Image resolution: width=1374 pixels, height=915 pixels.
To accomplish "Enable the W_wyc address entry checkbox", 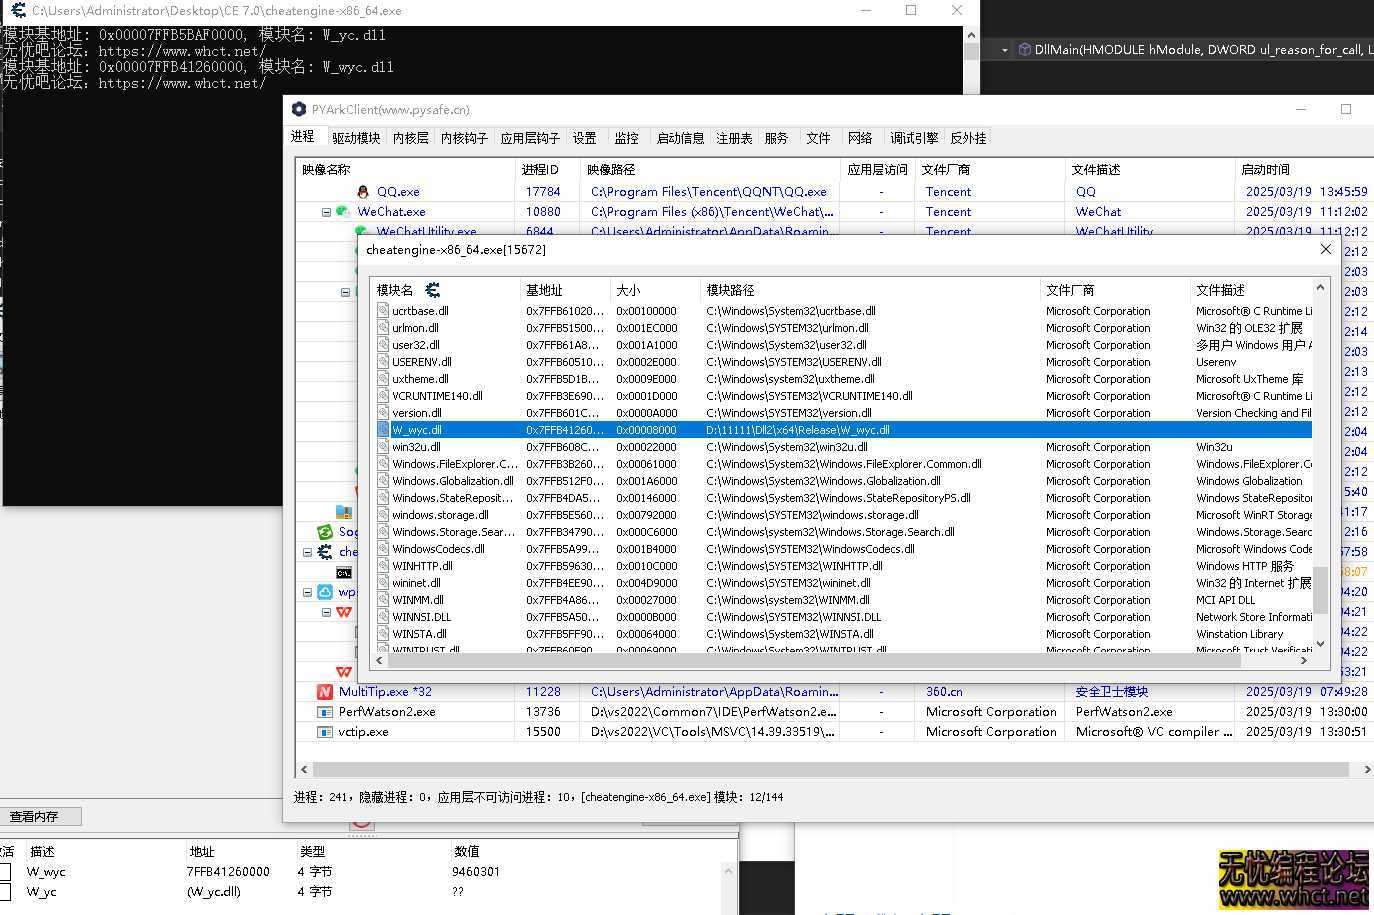I will pyautogui.click(x=6, y=872).
